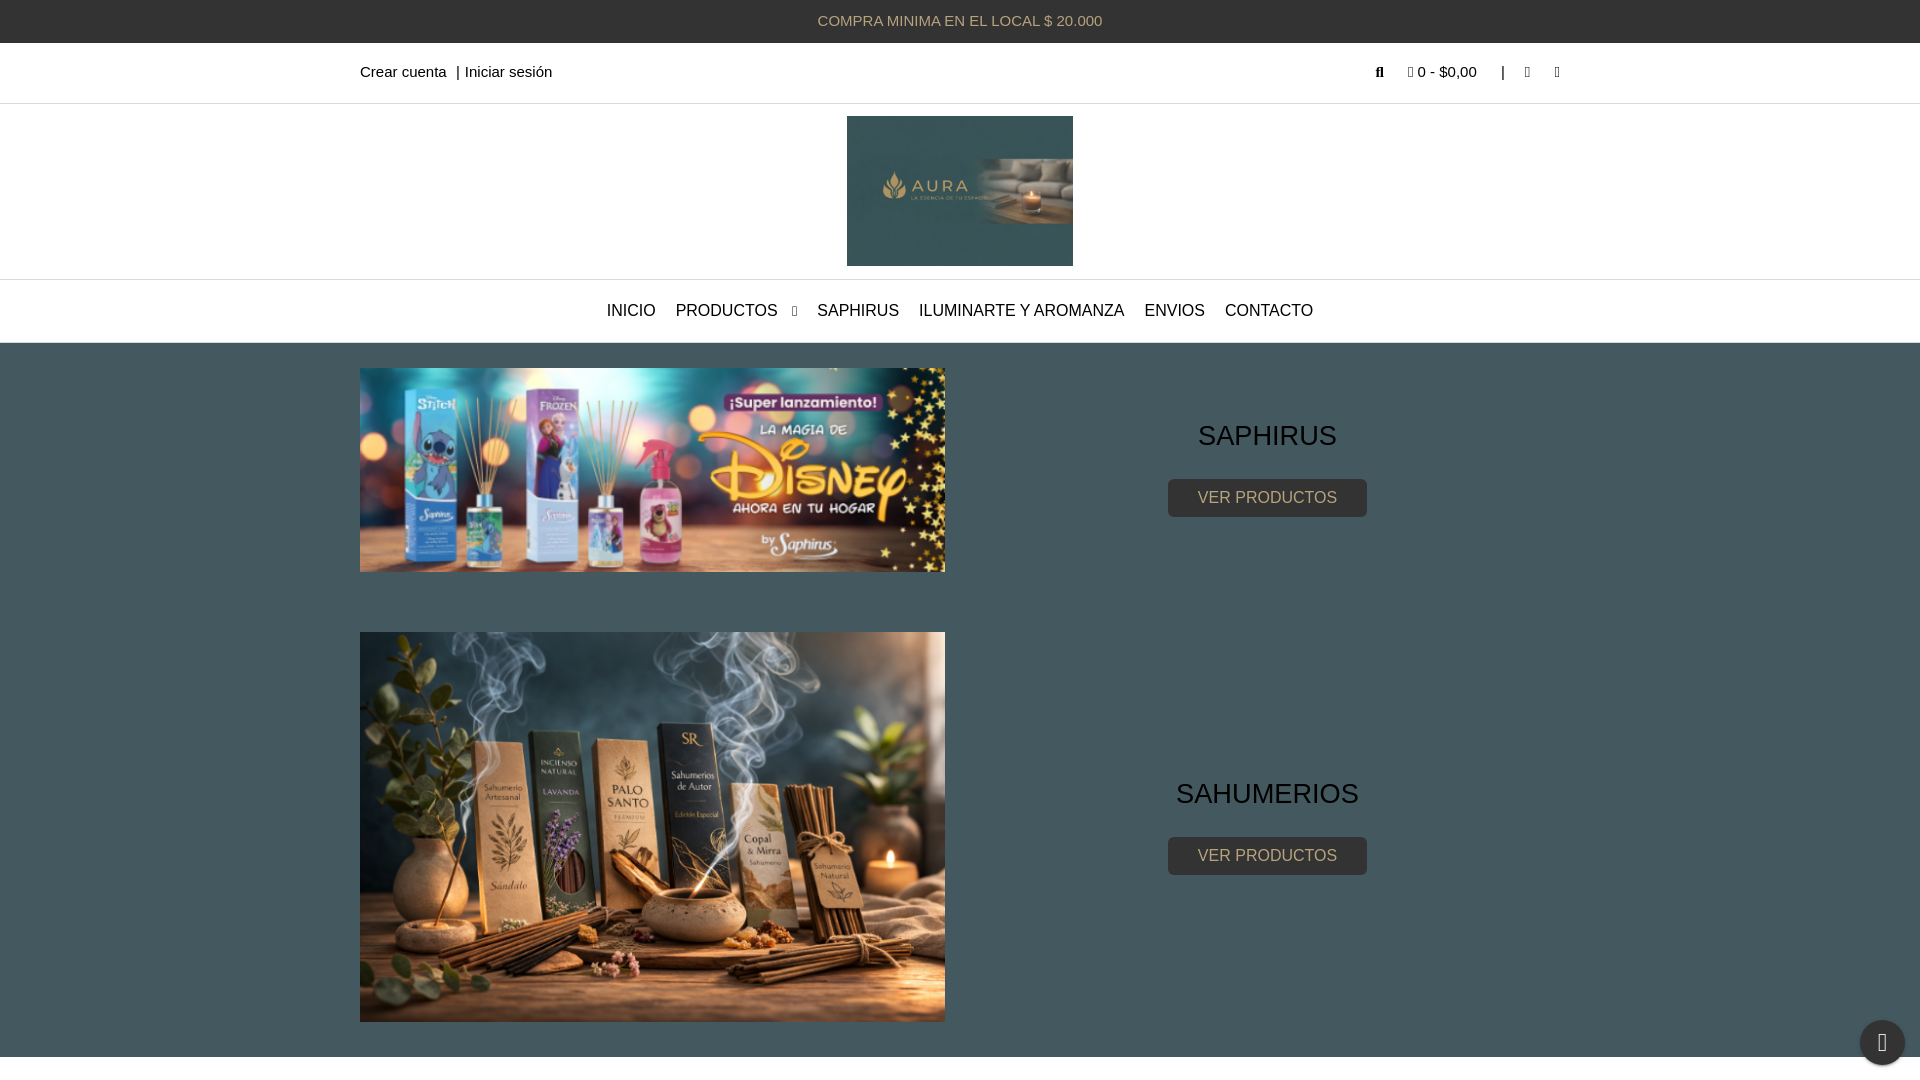Click the Aura store logo

tap(960, 191)
